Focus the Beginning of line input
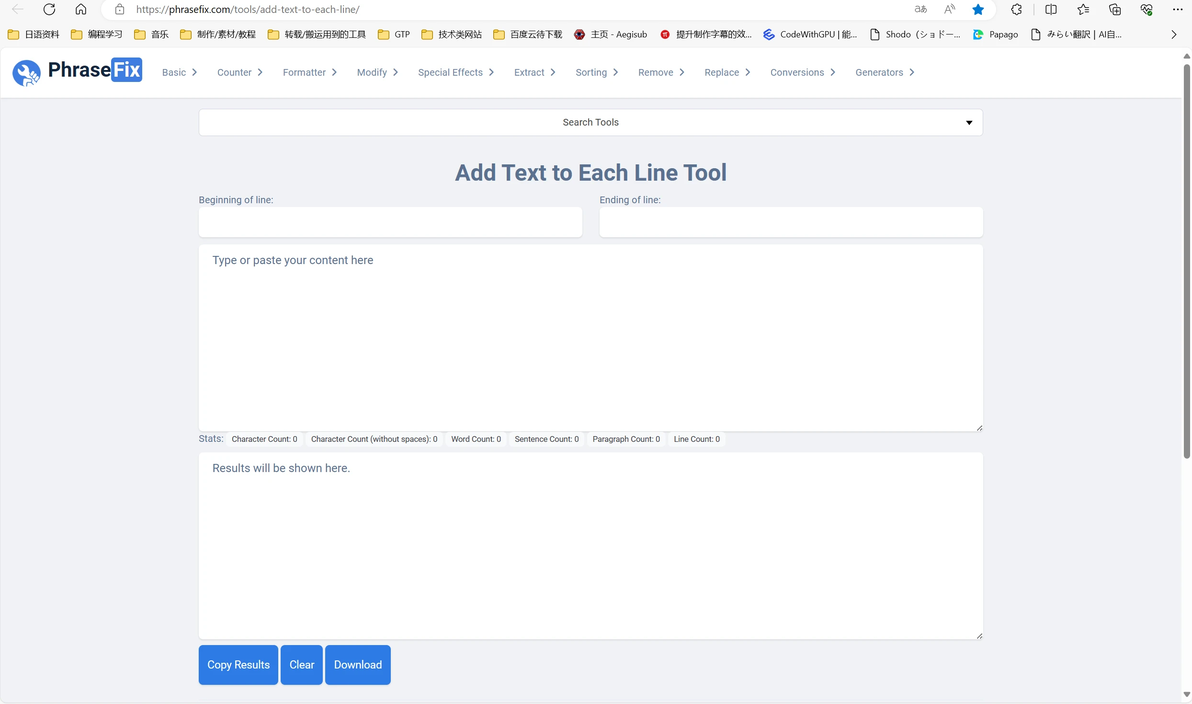1192x704 pixels. point(390,222)
